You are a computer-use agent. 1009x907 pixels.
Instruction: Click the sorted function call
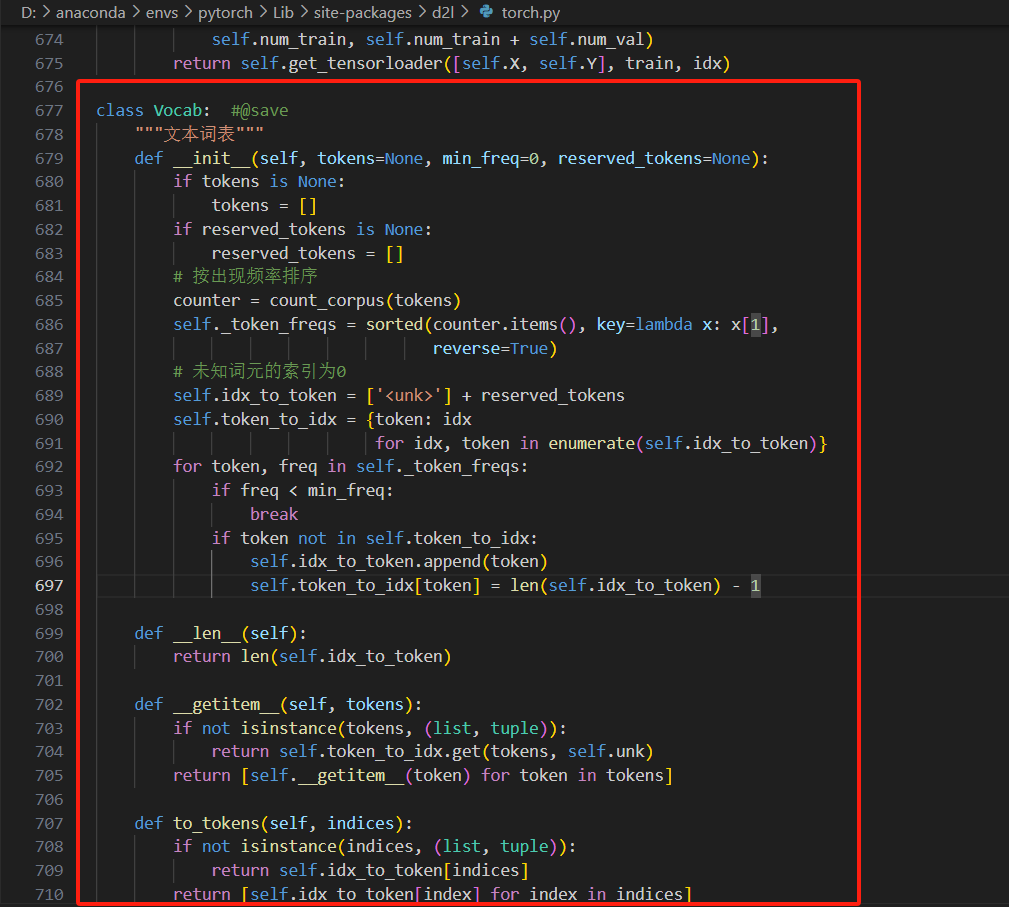pyautogui.click(x=394, y=324)
